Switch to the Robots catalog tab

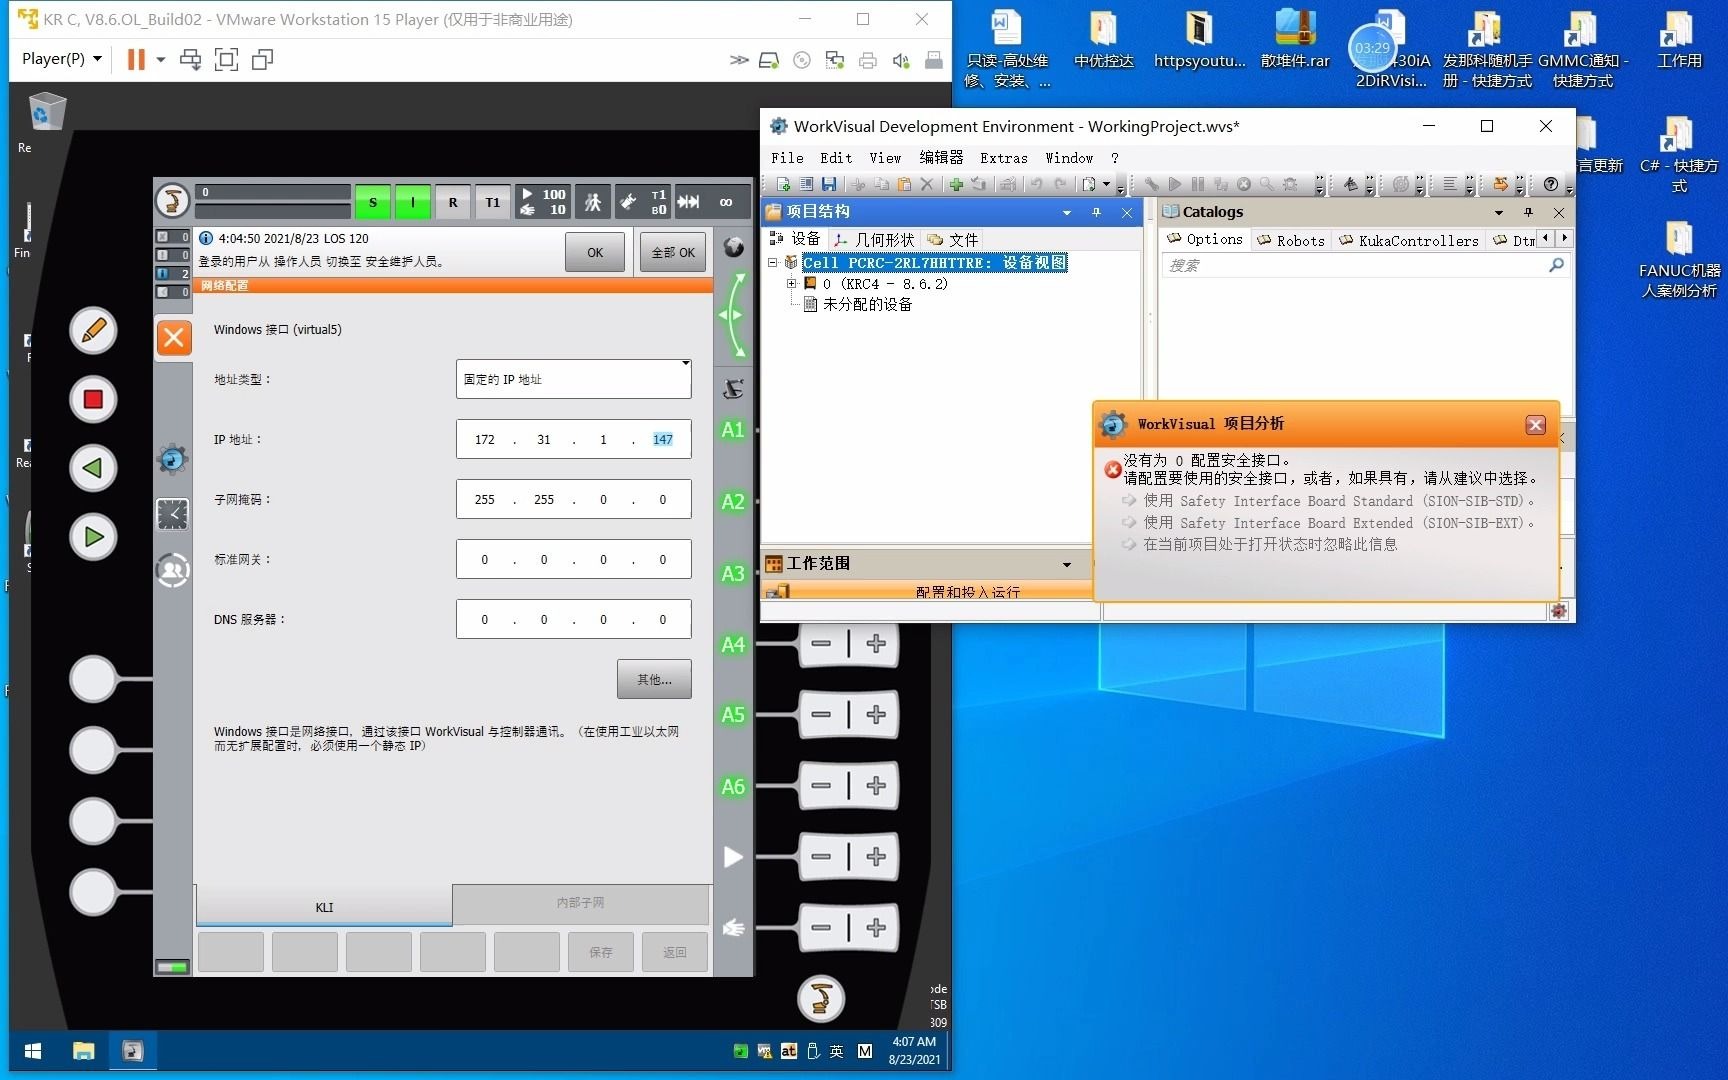(1292, 240)
